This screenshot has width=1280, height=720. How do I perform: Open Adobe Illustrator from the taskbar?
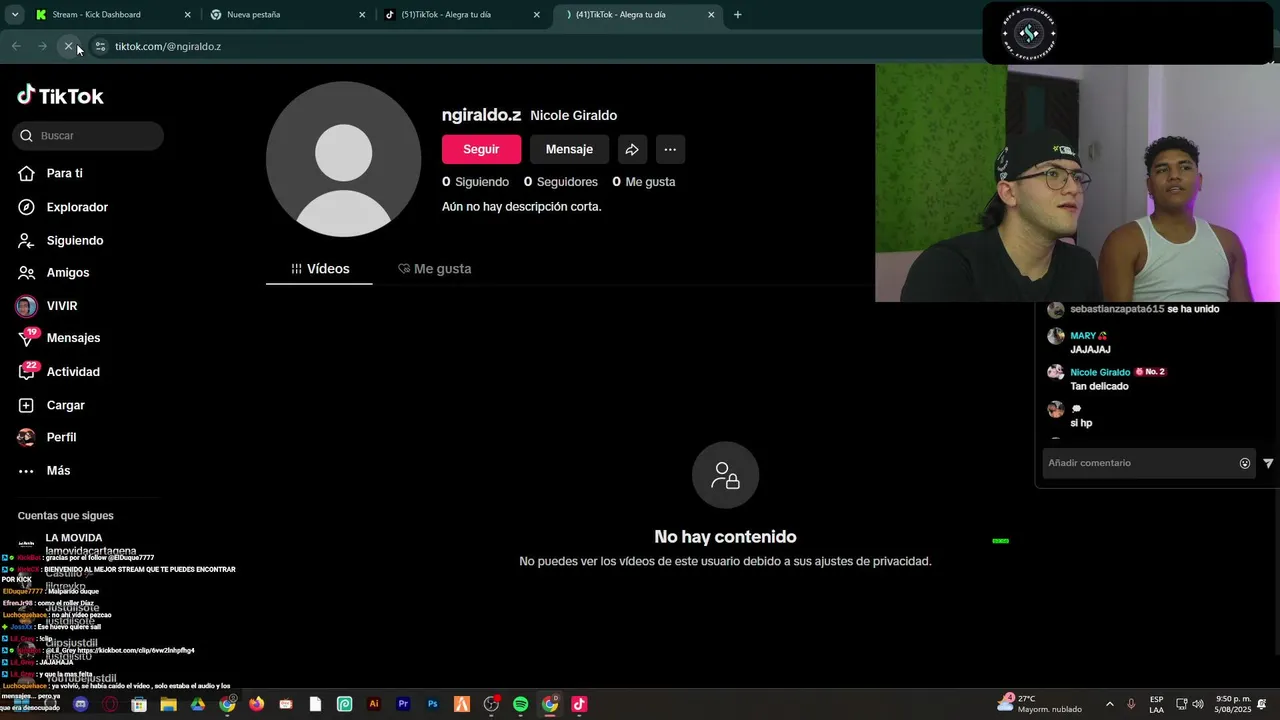374,704
